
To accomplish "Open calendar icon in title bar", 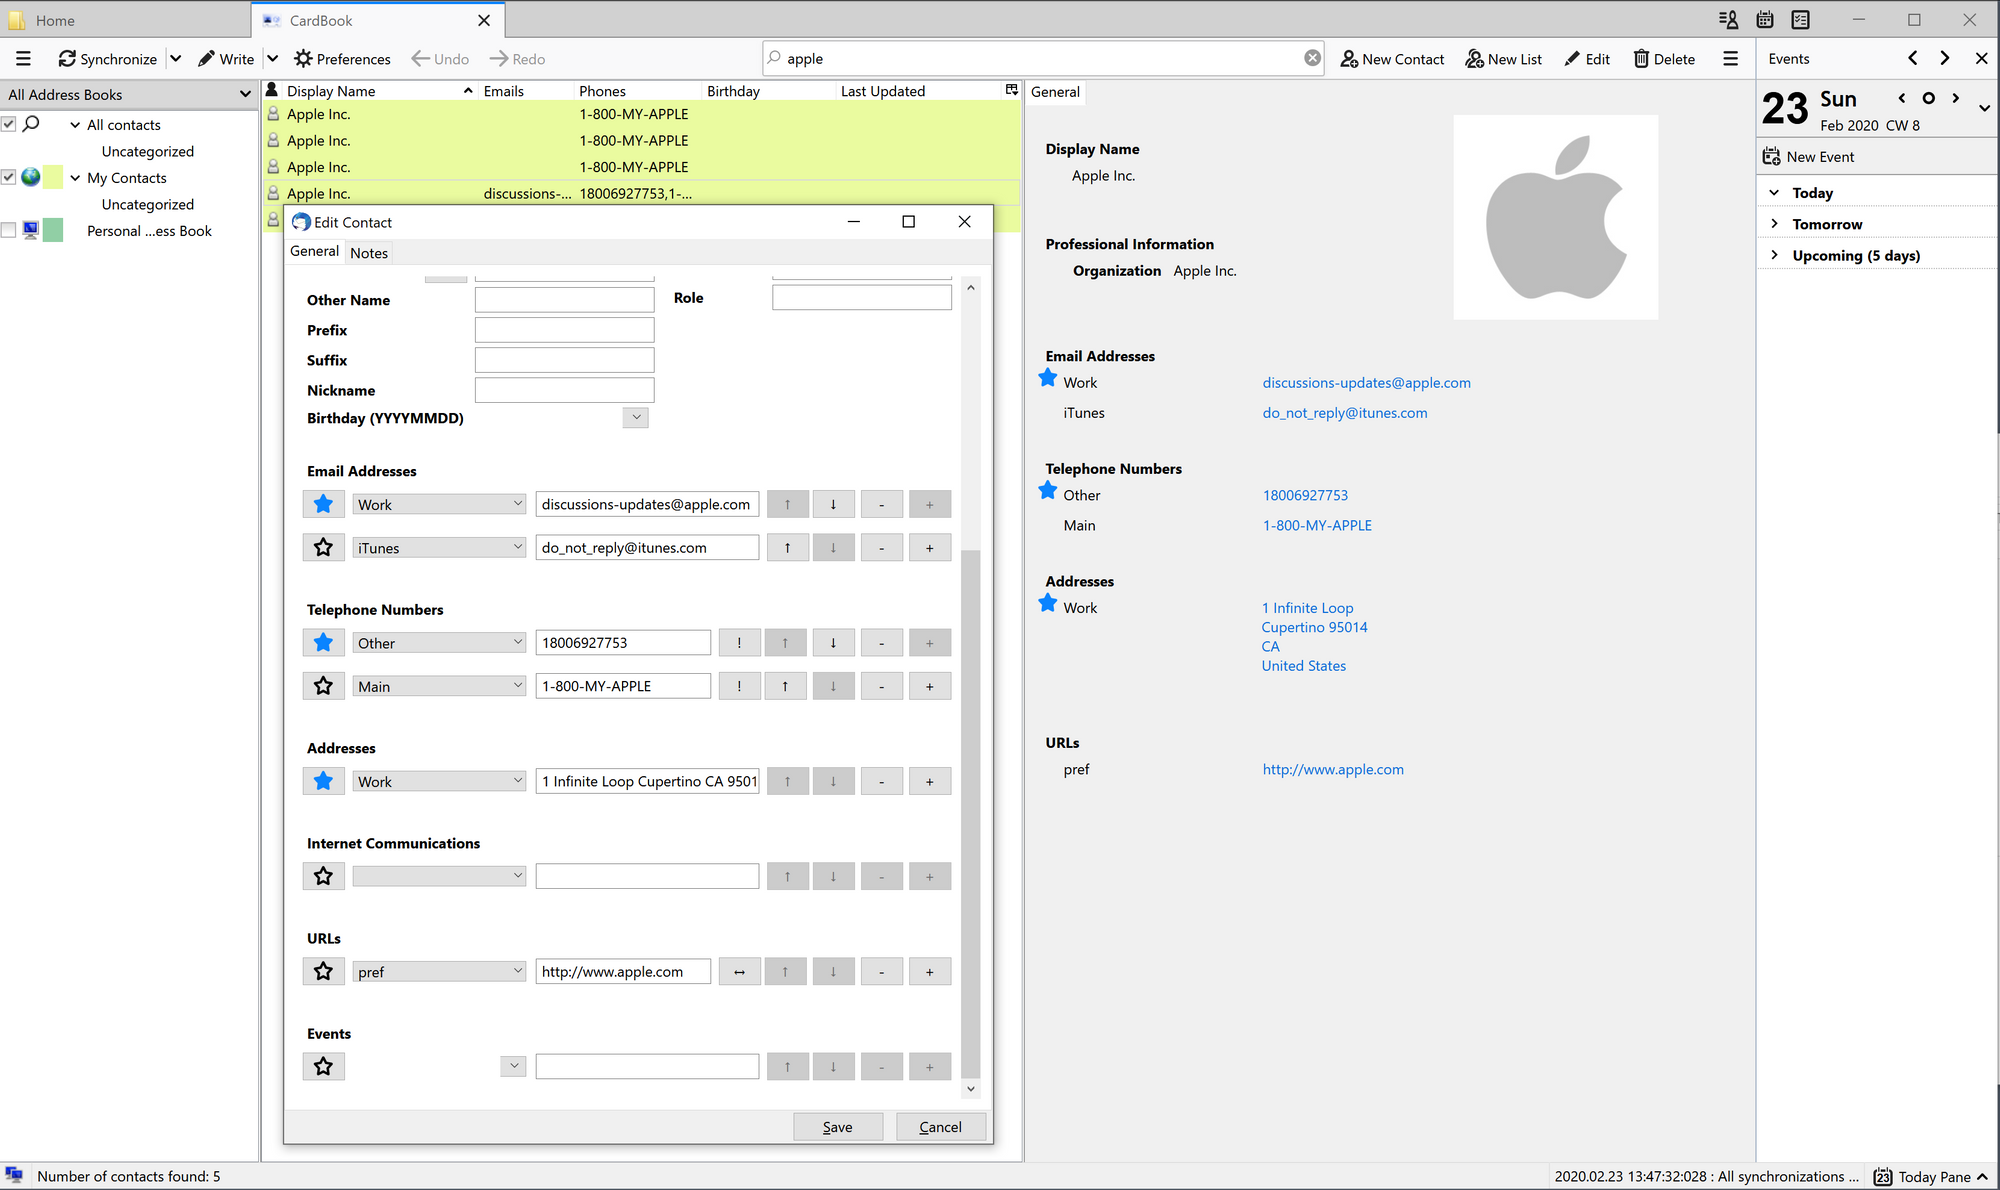I will [x=1765, y=20].
